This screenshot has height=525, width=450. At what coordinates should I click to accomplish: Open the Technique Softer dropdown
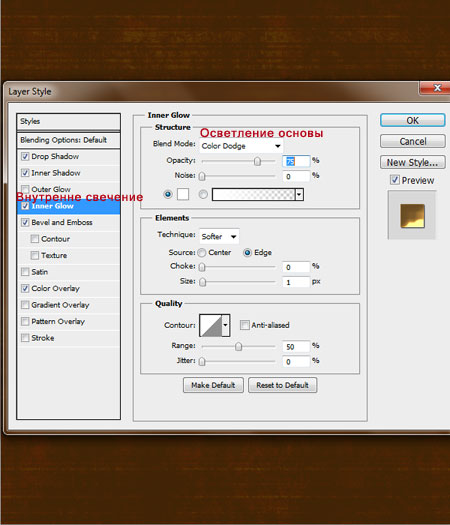point(219,236)
